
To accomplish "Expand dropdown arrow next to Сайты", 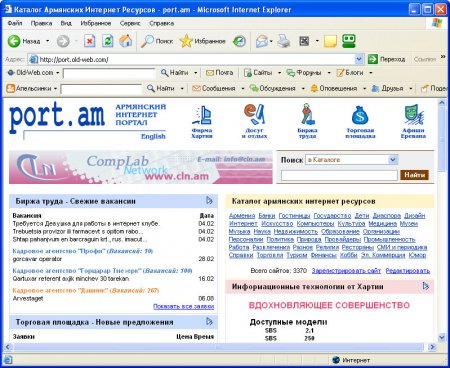I will tap(279, 73).
